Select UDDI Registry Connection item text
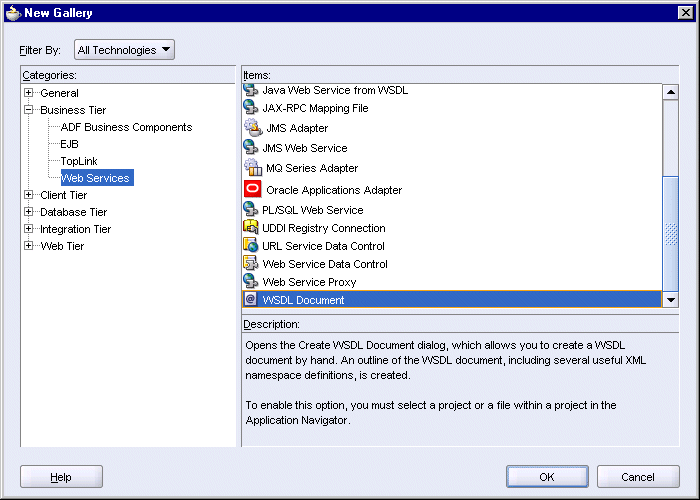 324,228
